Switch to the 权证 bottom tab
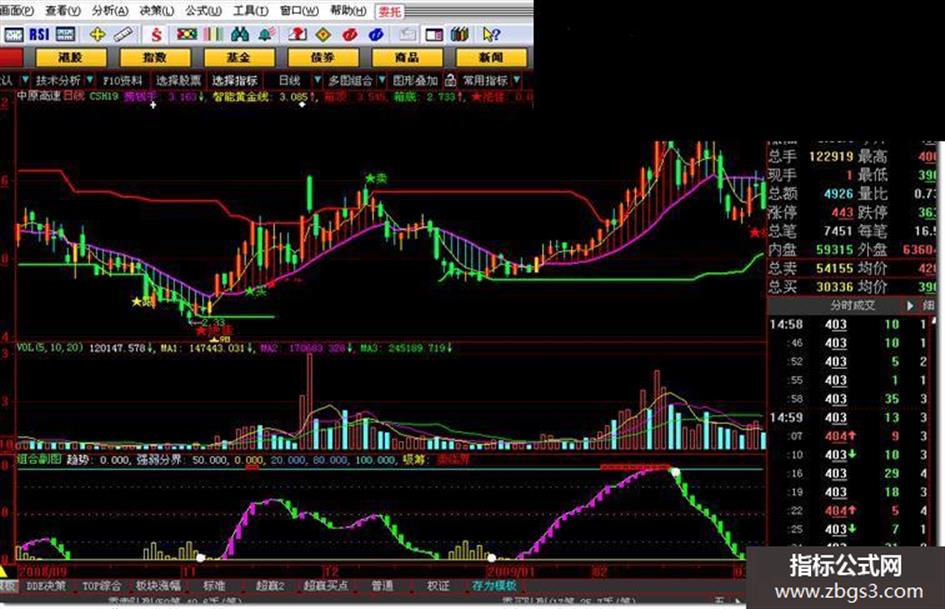945x609 pixels. (x=438, y=585)
